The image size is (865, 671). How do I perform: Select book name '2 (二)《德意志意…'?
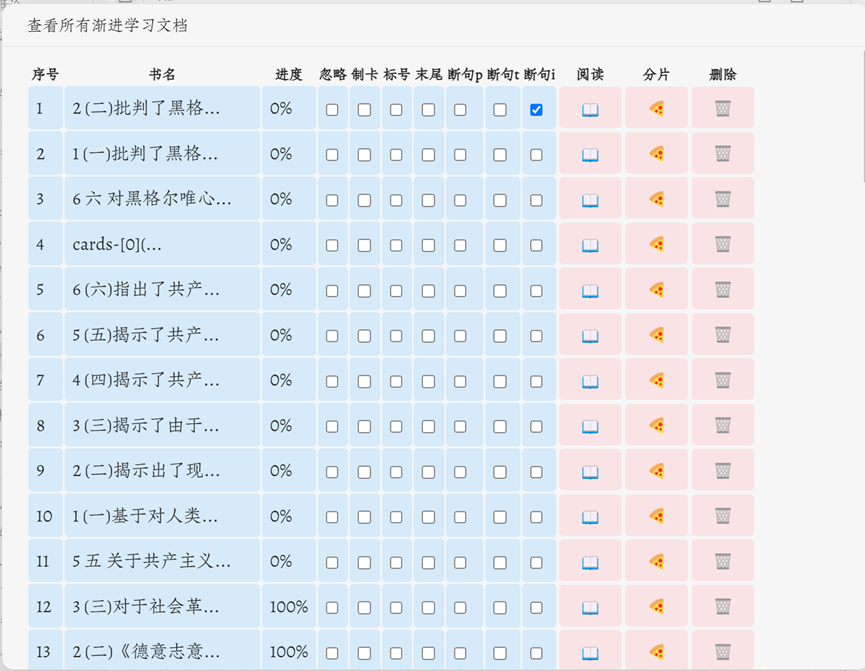(x=162, y=650)
